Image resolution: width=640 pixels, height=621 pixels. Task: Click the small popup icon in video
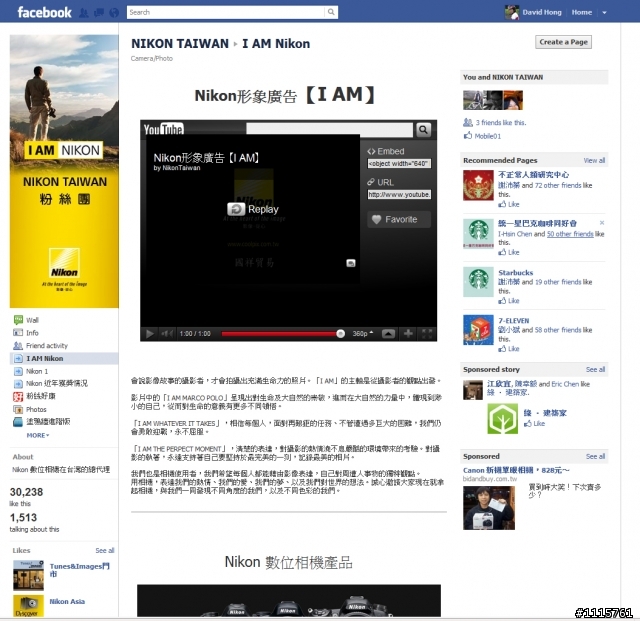point(351,263)
